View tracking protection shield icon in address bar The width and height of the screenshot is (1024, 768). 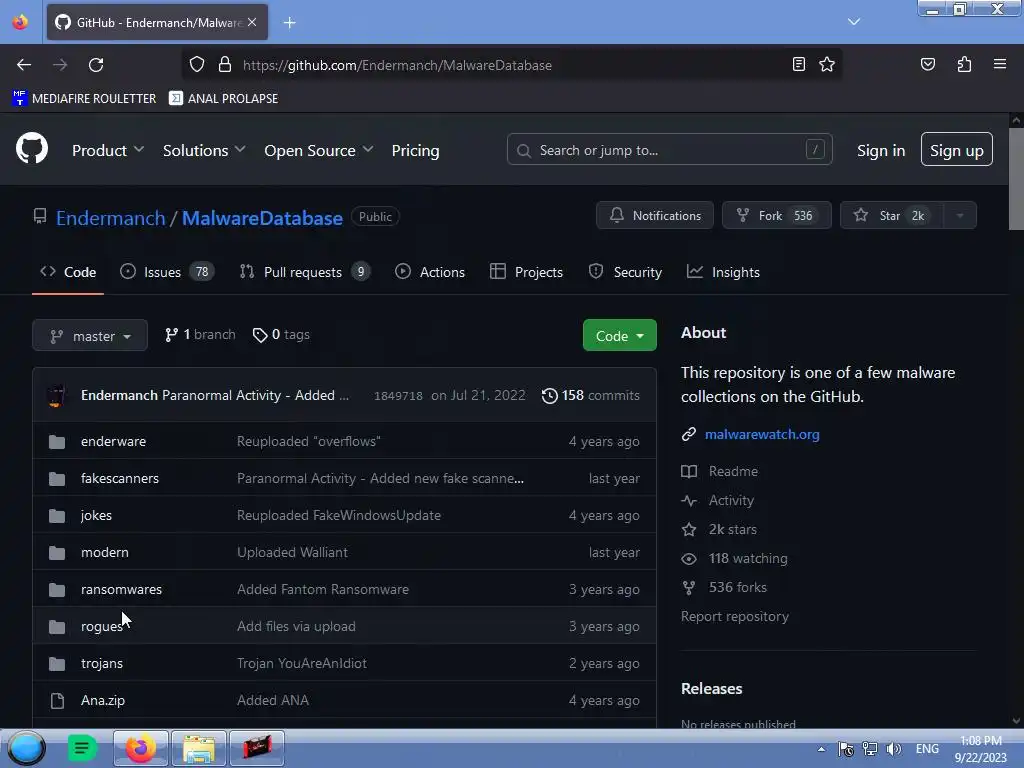(x=197, y=65)
